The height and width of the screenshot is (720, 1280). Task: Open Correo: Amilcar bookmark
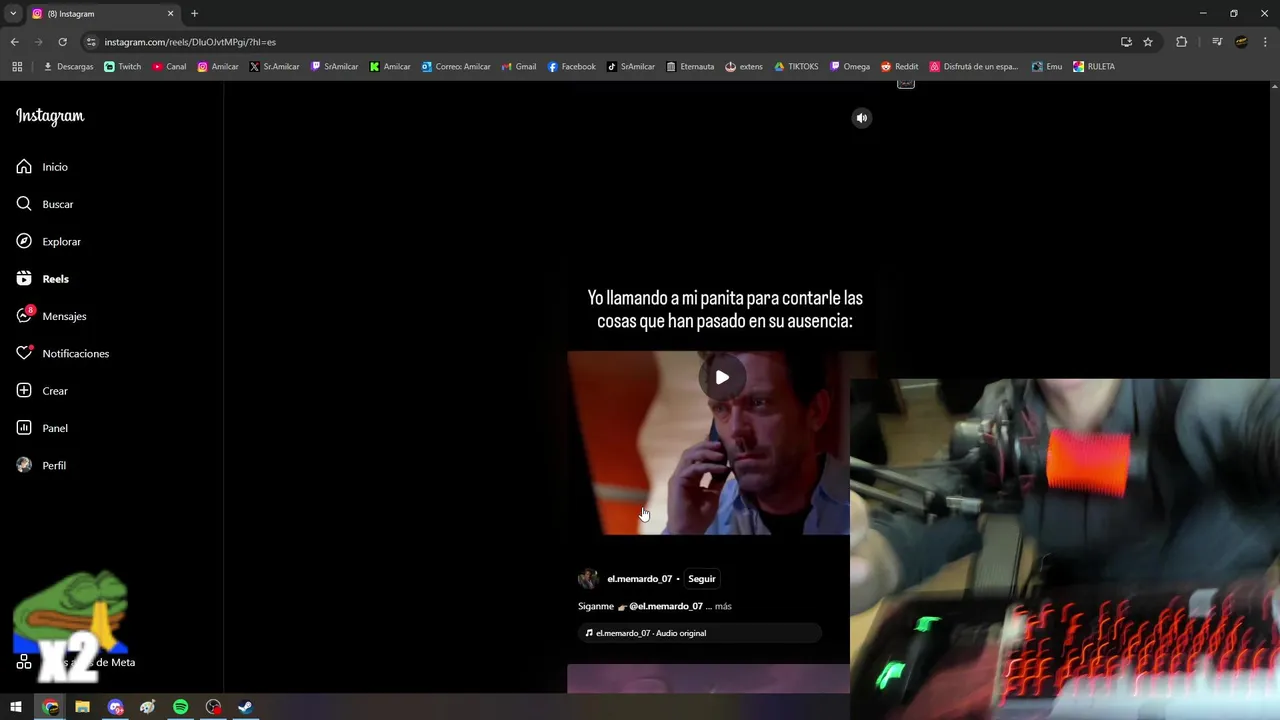pos(456,67)
